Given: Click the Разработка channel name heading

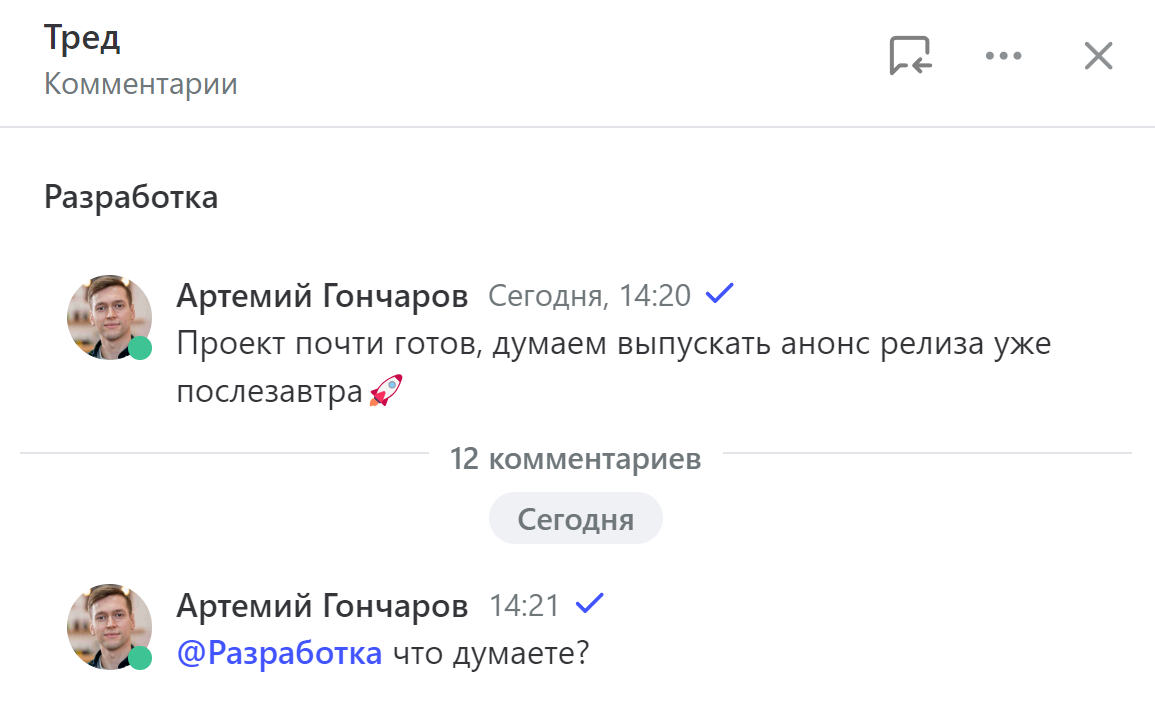Looking at the screenshot, I should pos(131,196).
